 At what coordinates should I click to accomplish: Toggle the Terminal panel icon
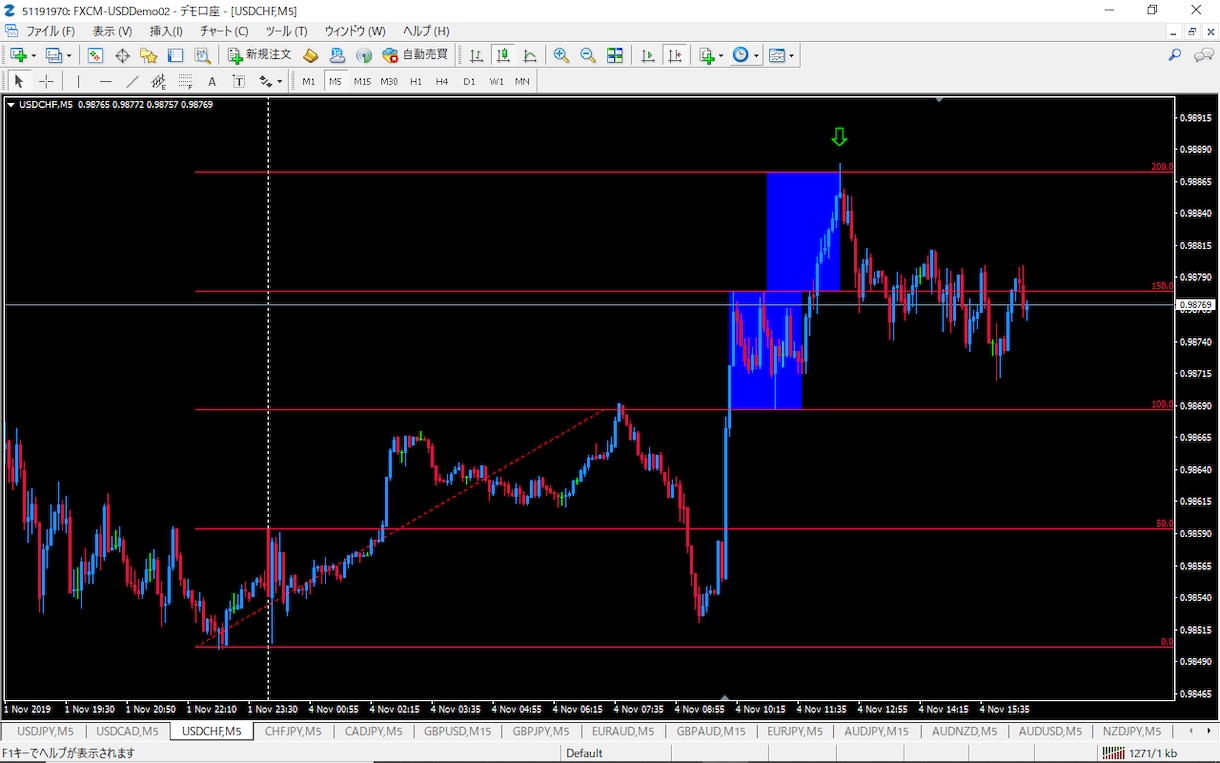click(175, 56)
